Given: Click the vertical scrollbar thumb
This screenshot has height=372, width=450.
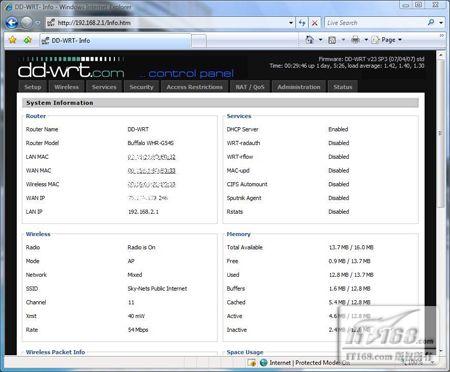Looking at the screenshot, I should tap(441, 133).
